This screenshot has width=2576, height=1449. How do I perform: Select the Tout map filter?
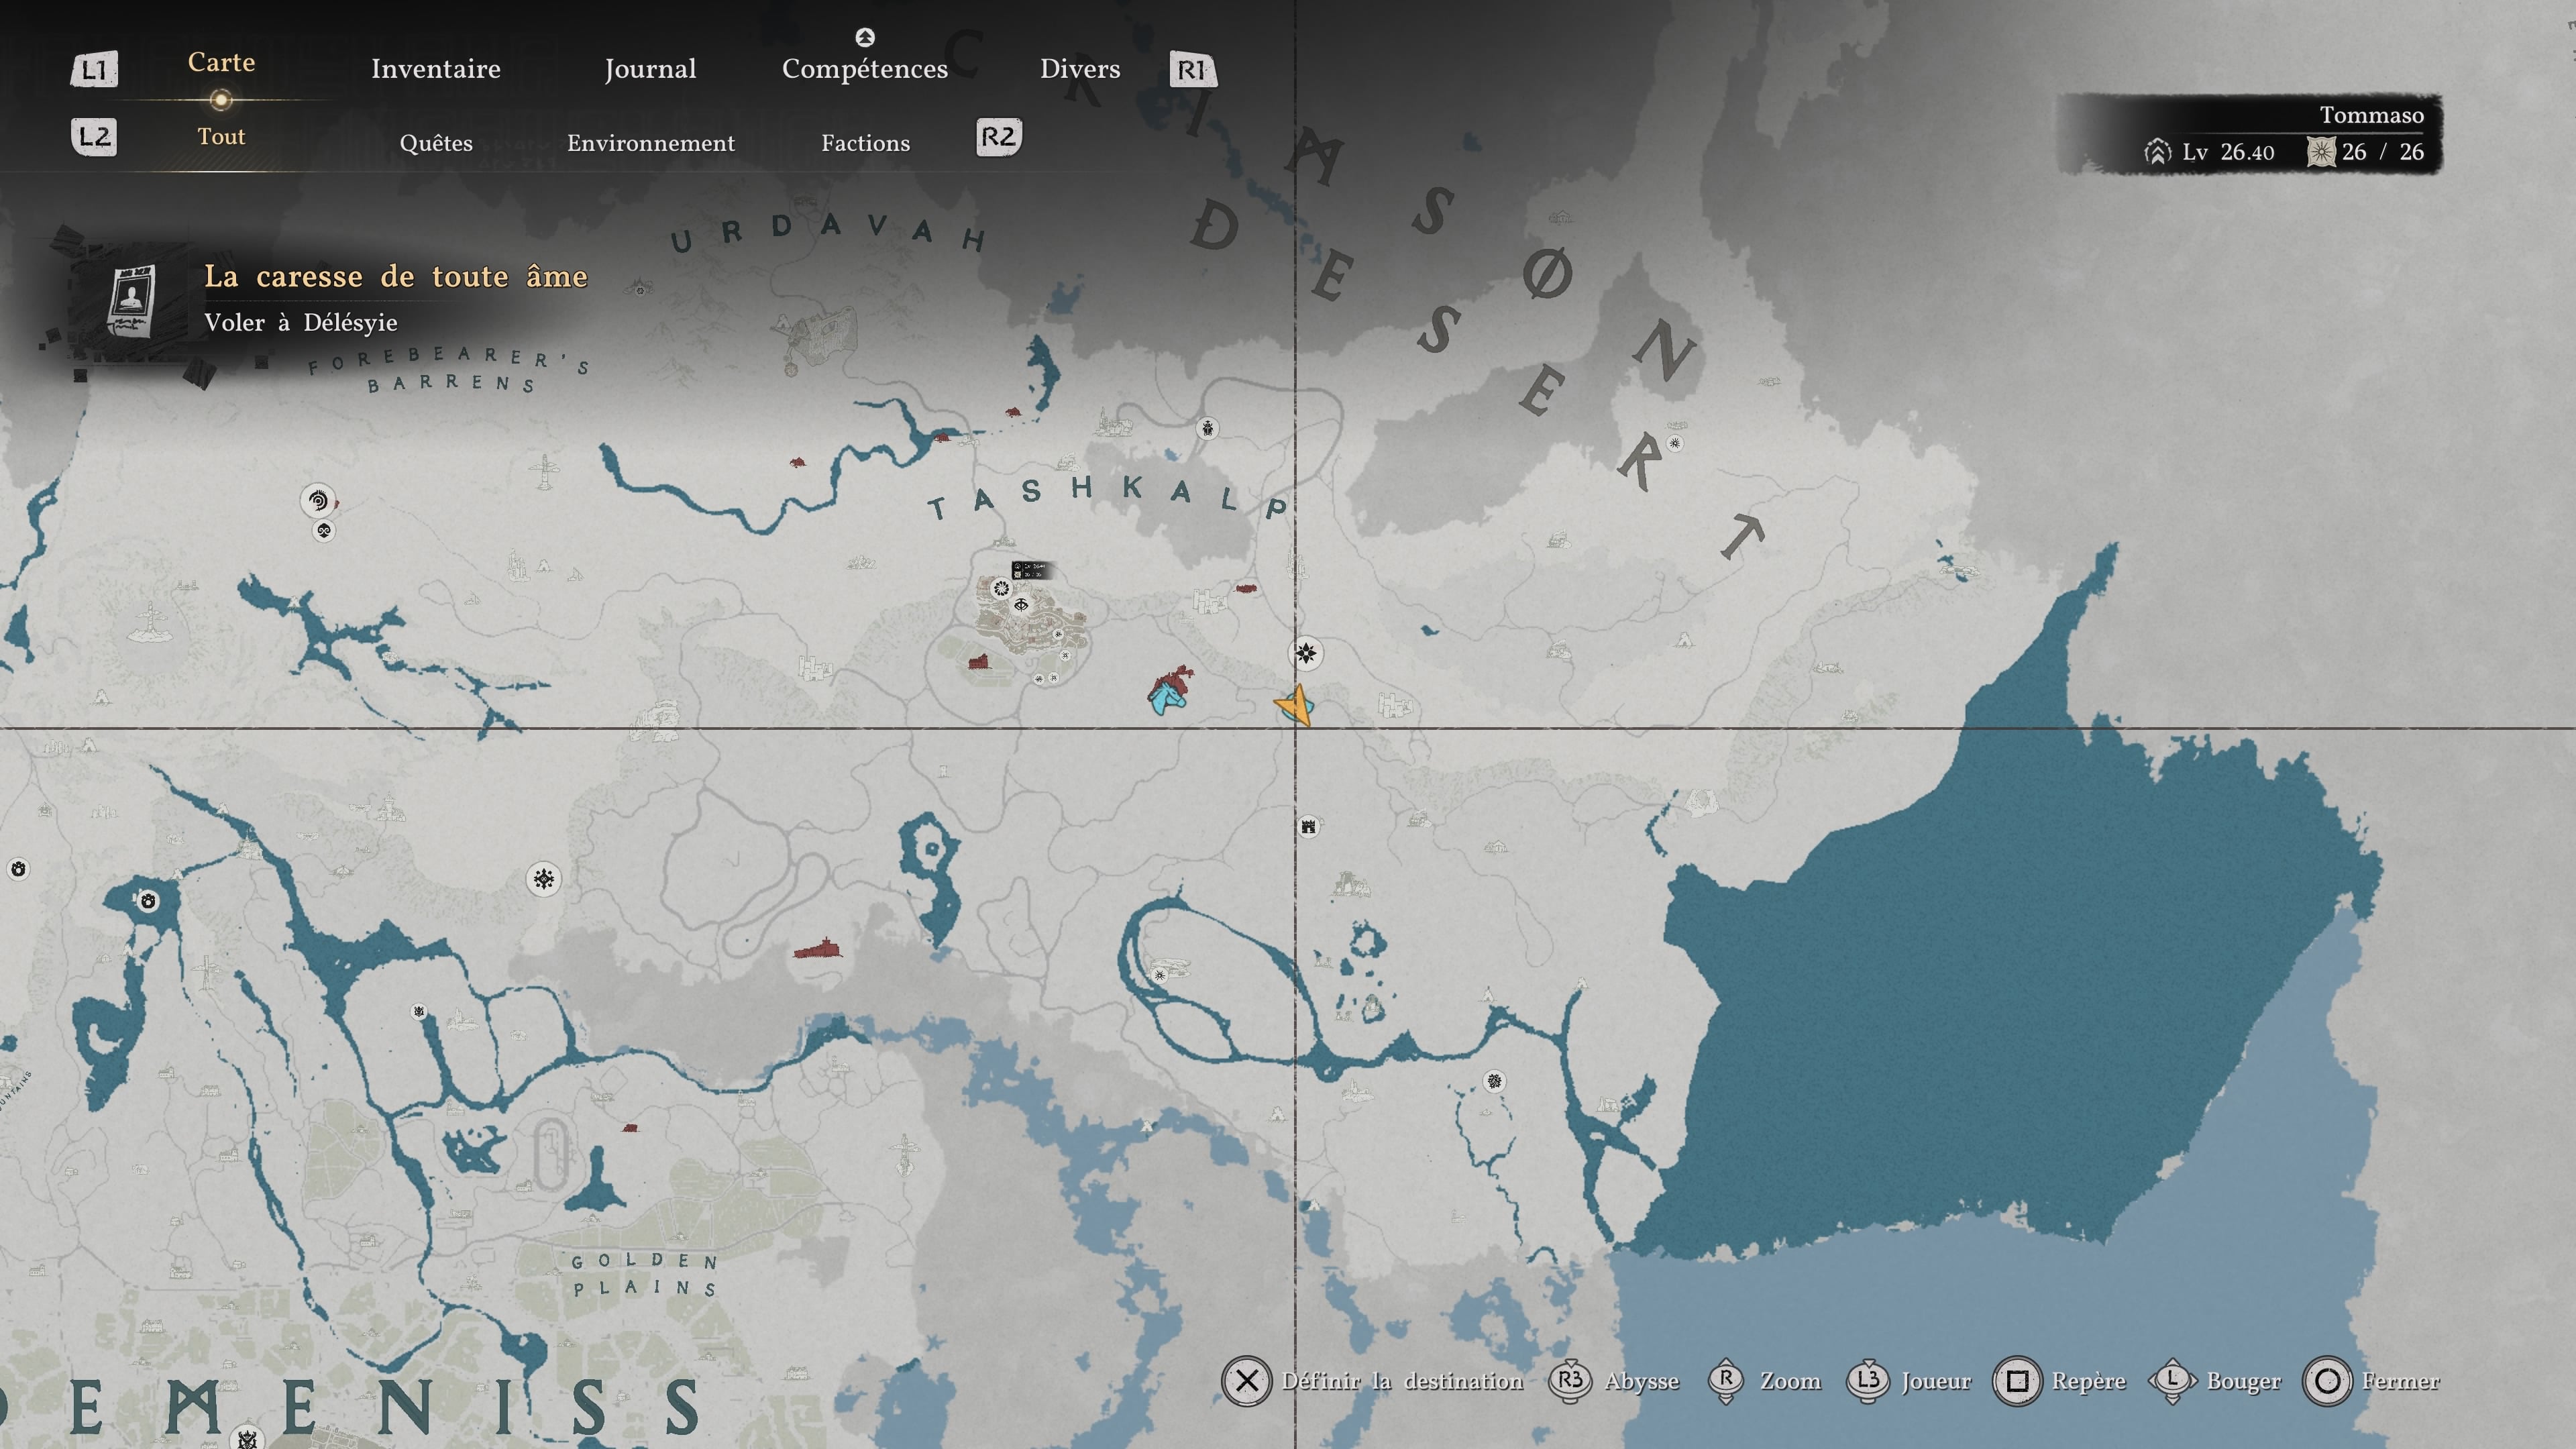(221, 136)
